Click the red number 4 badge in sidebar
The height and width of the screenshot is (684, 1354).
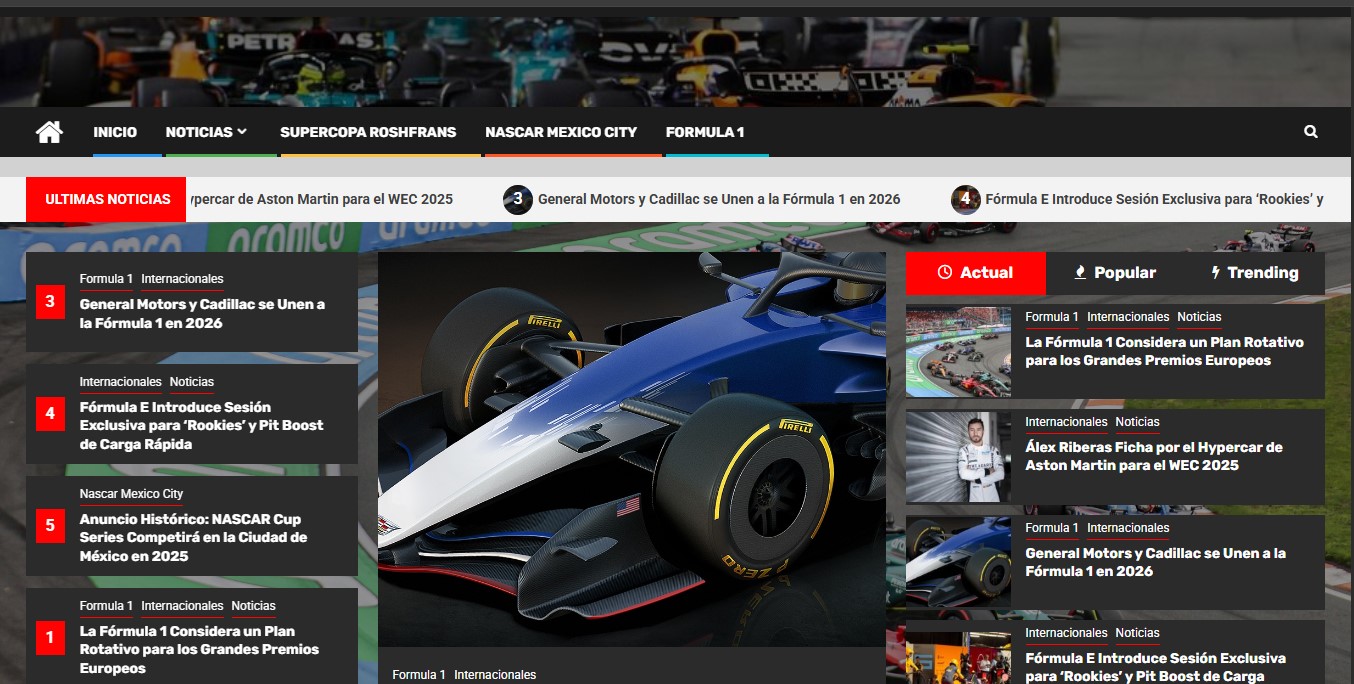point(50,413)
